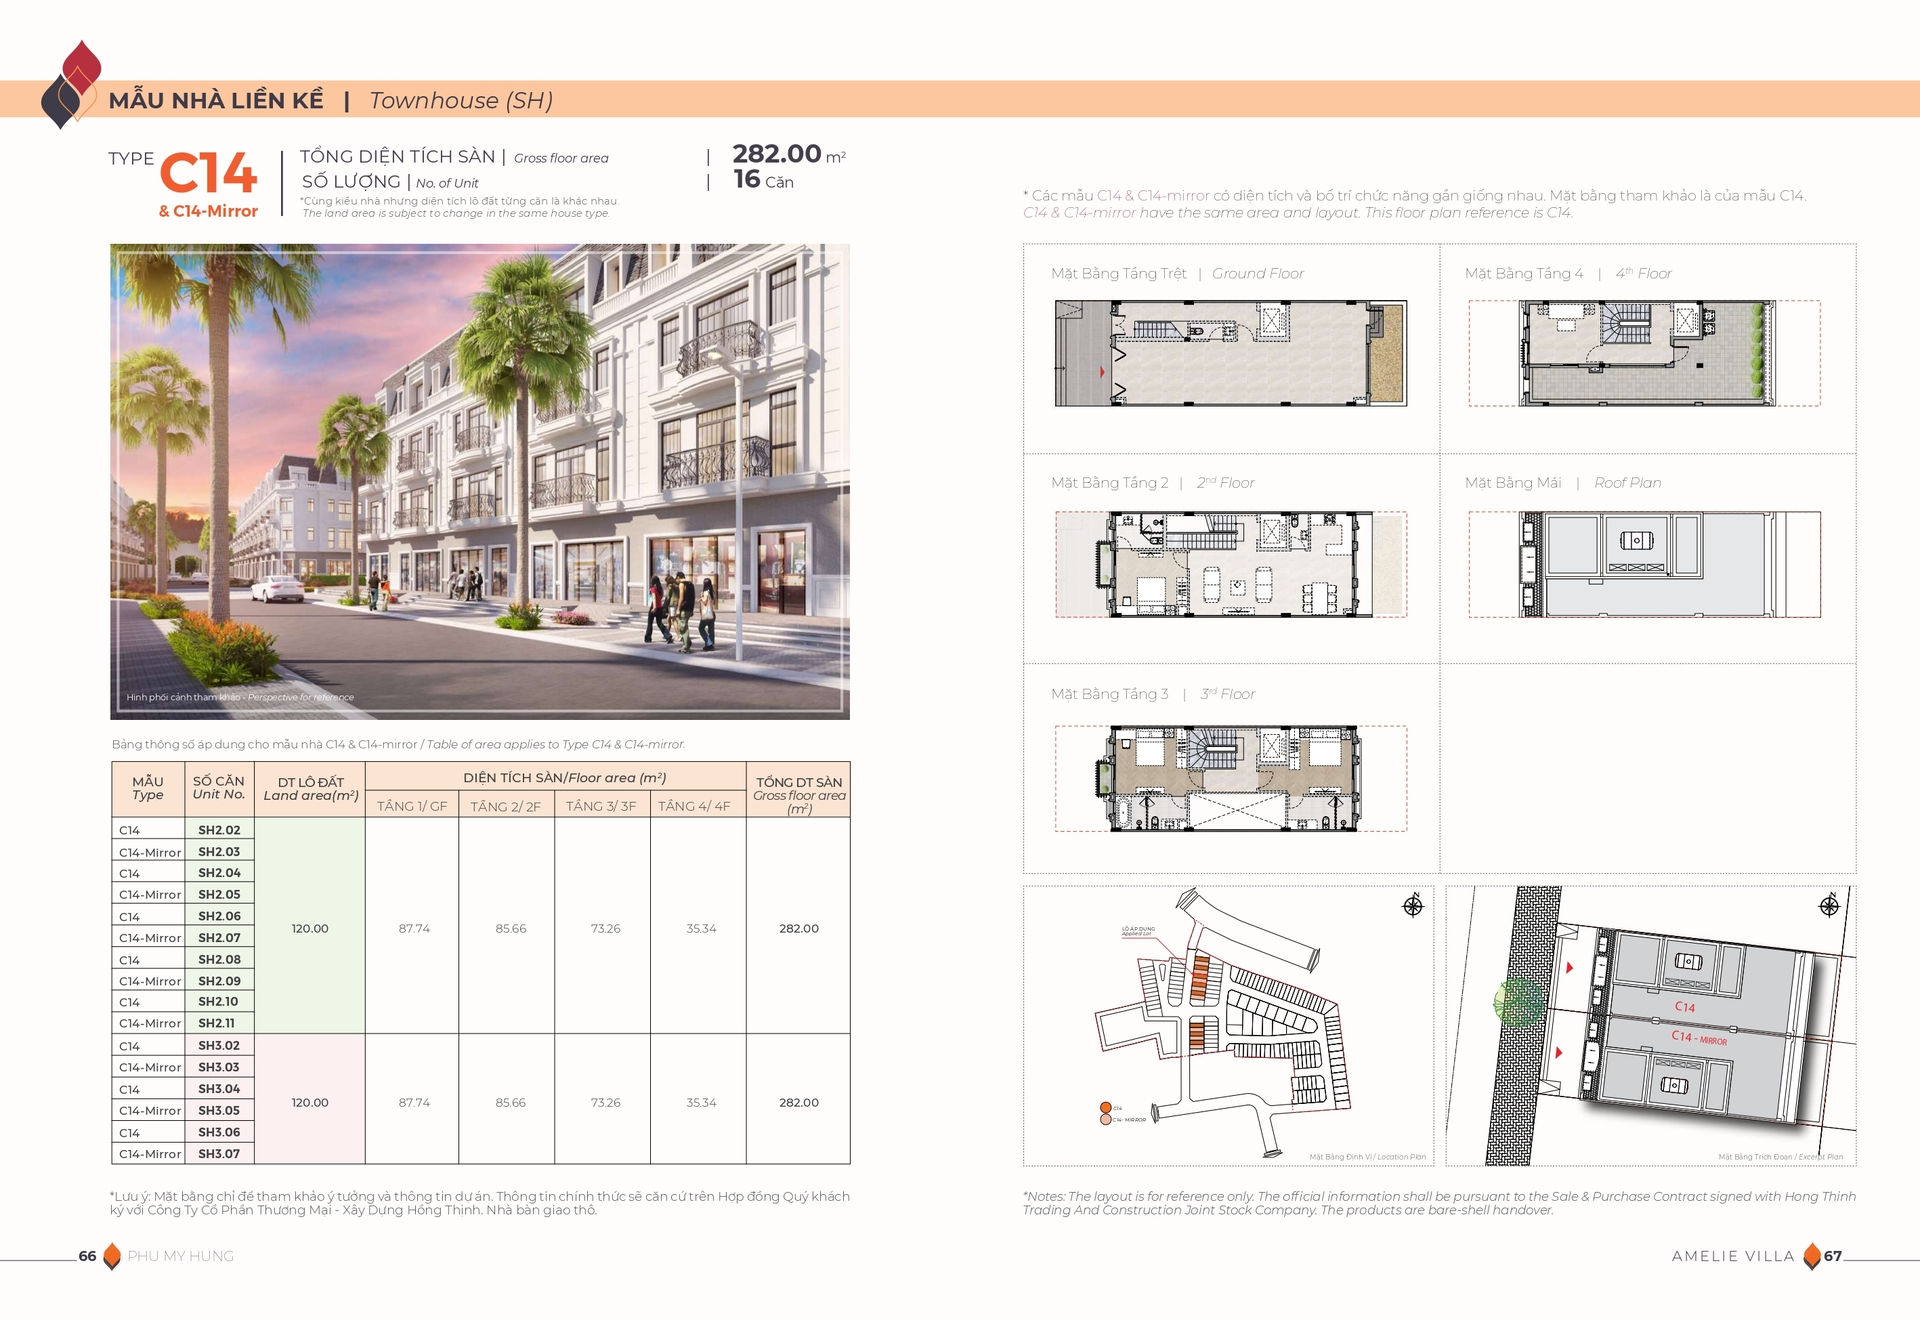
Task: Click the C14-MIRROR label on the excerpt plan
Action: [x=1699, y=1038]
